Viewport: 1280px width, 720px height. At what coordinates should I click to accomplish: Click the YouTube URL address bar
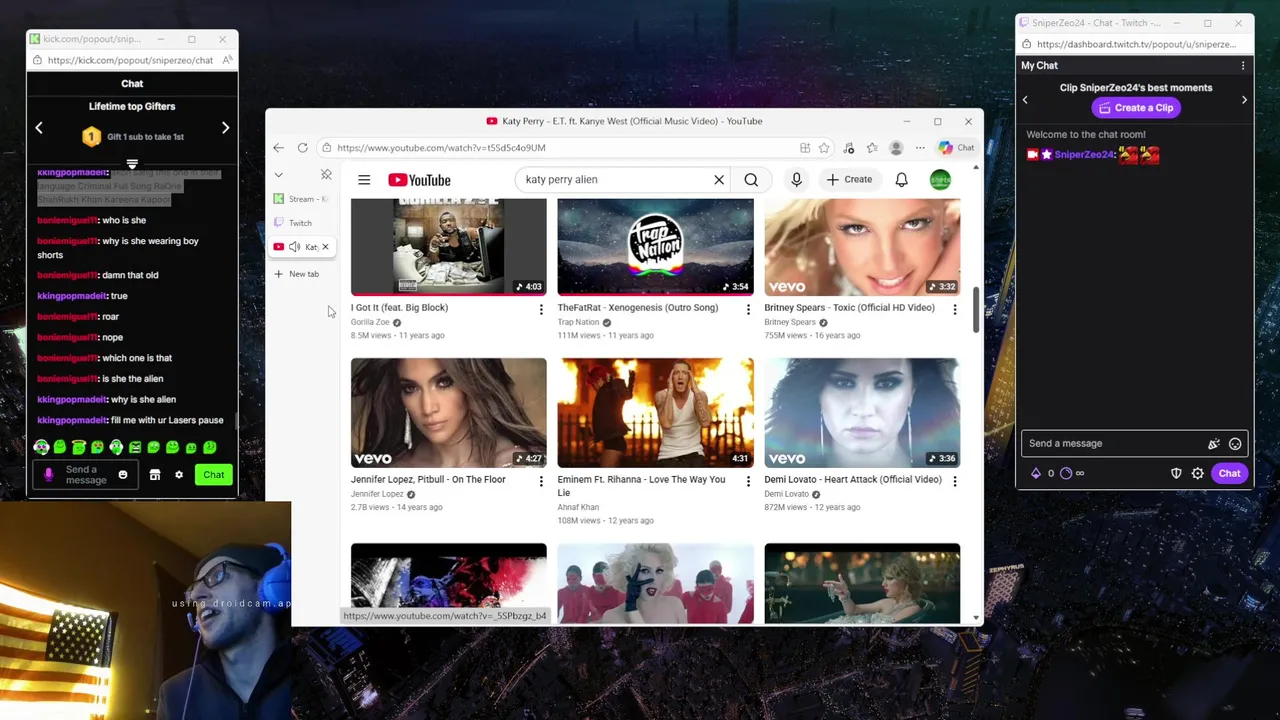point(560,148)
